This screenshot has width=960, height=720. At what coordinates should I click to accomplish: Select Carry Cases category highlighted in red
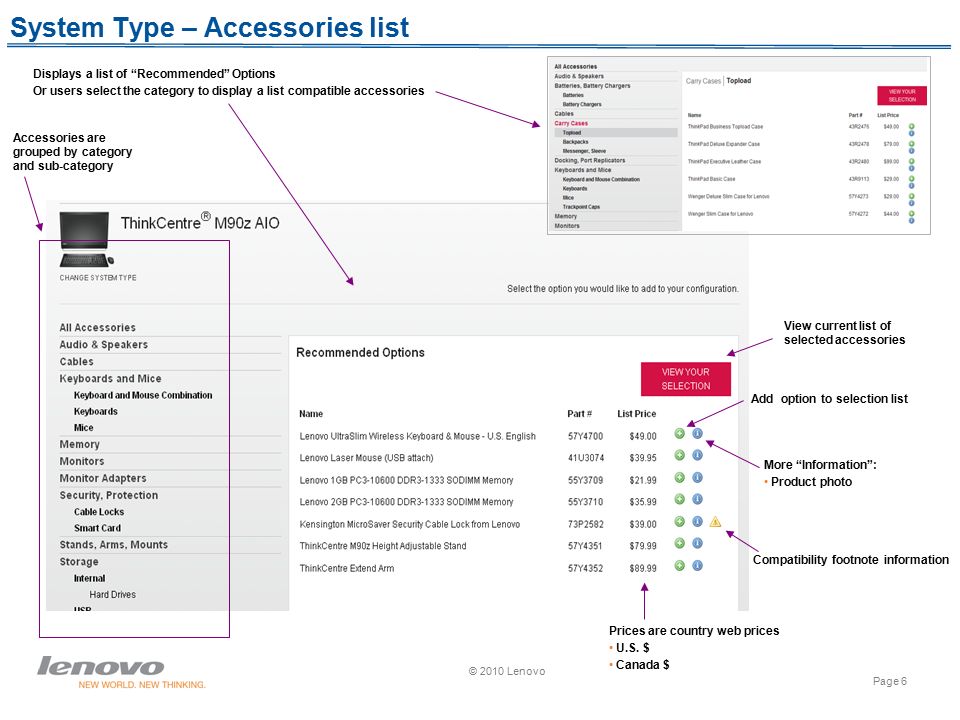(x=571, y=123)
